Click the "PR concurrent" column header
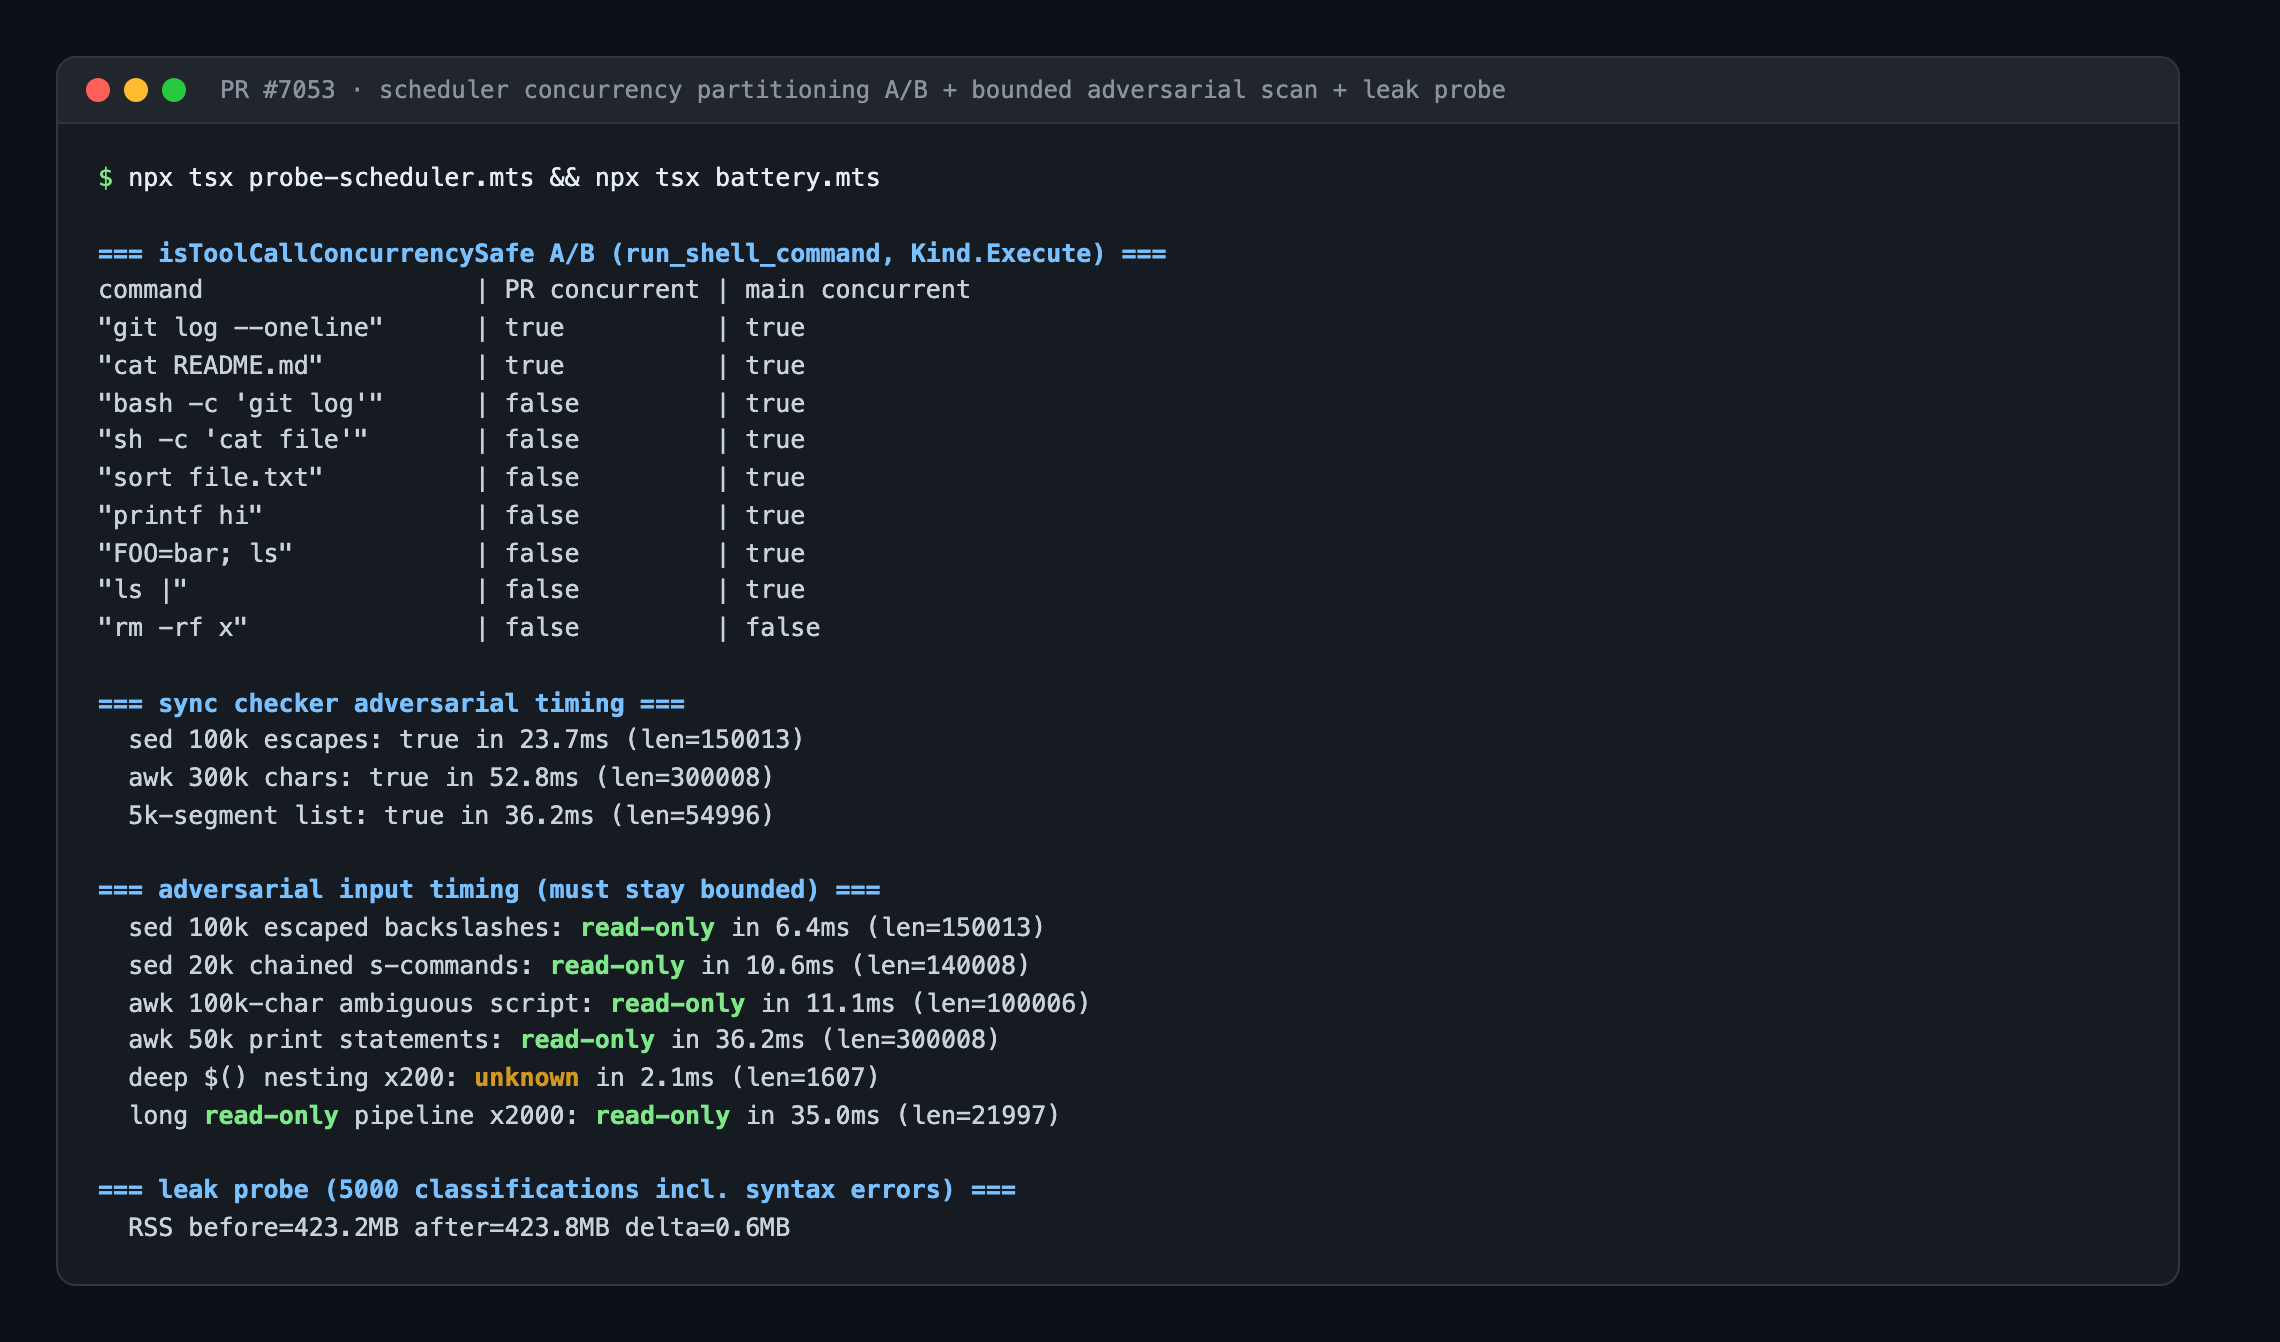This screenshot has width=2280, height=1342. 602,290
